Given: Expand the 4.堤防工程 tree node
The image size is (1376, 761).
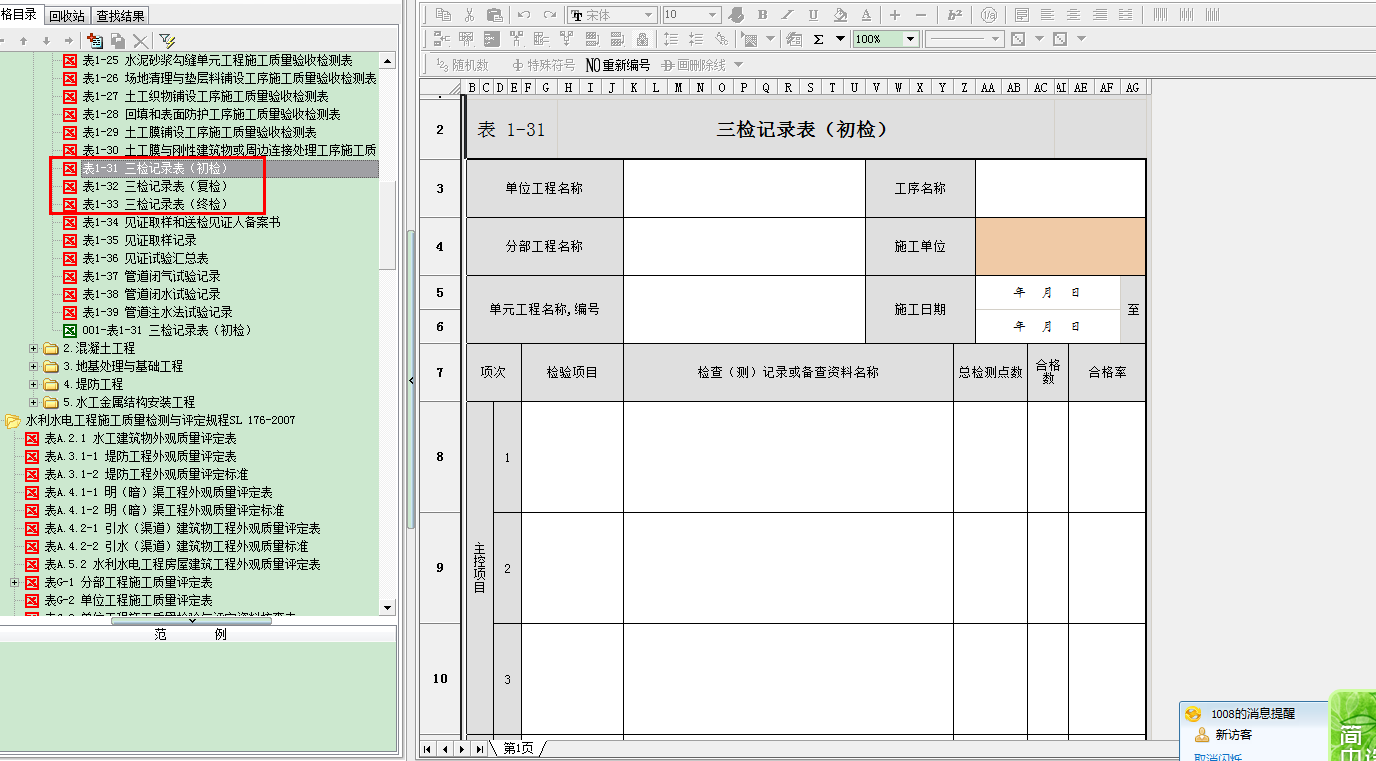Looking at the screenshot, I should (34, 384).
